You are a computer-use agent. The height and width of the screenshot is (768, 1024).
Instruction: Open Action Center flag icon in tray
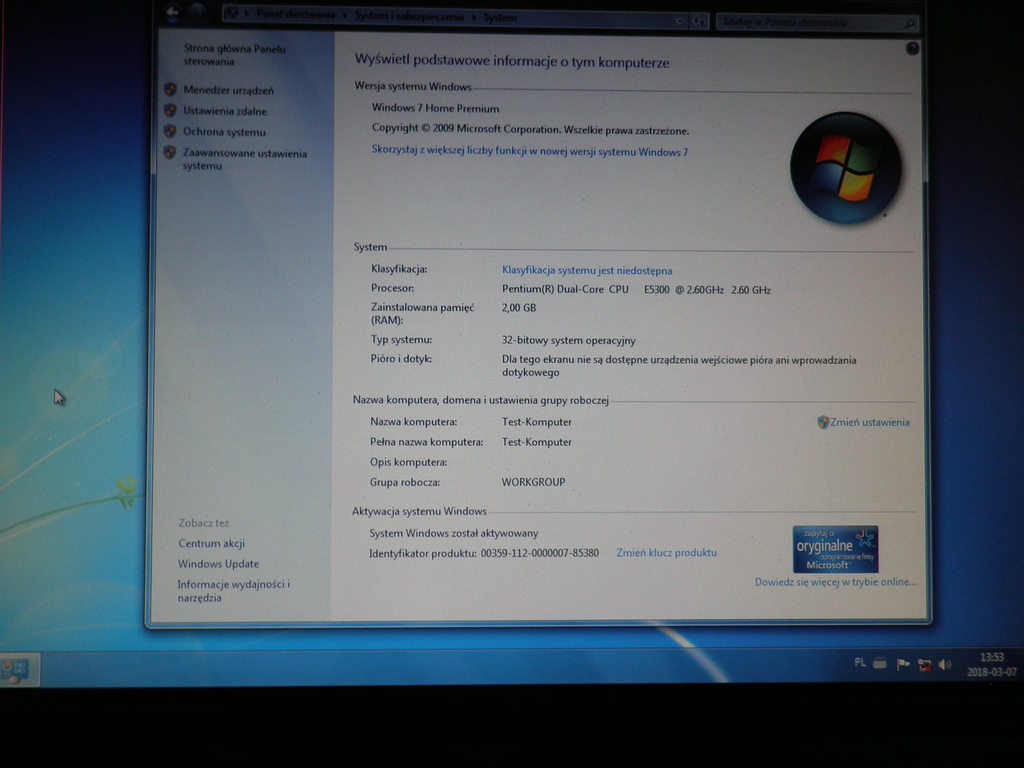point(903,665)
